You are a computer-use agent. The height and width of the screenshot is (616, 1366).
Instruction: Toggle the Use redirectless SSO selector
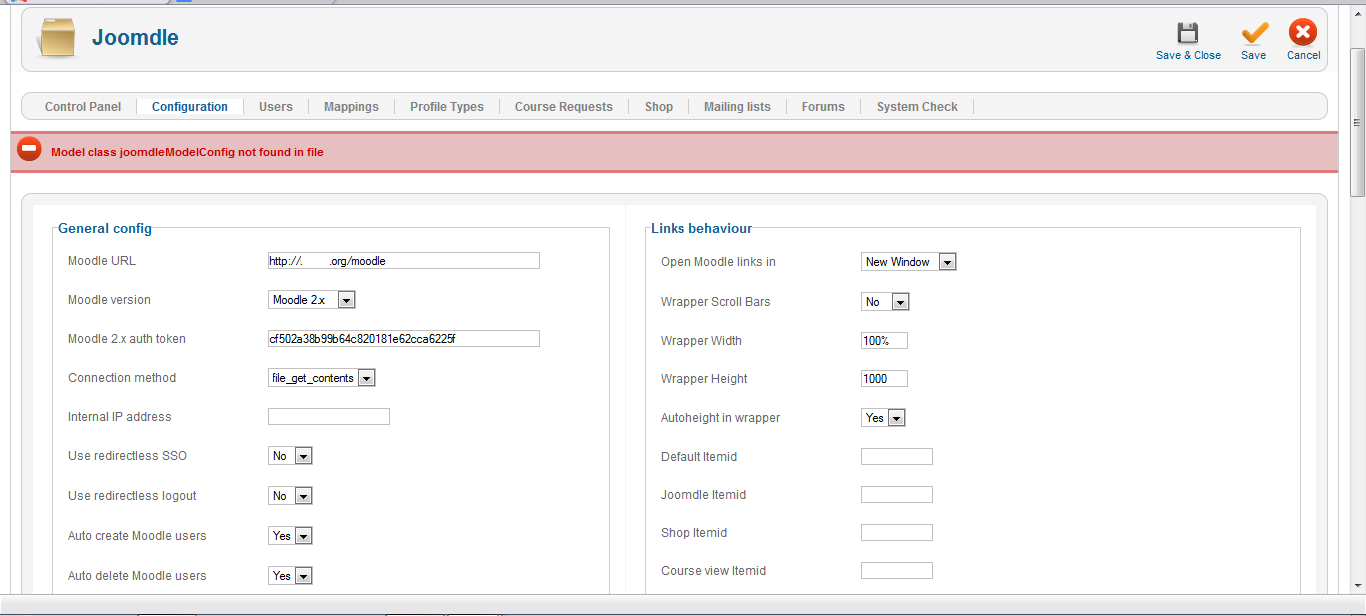290,456
